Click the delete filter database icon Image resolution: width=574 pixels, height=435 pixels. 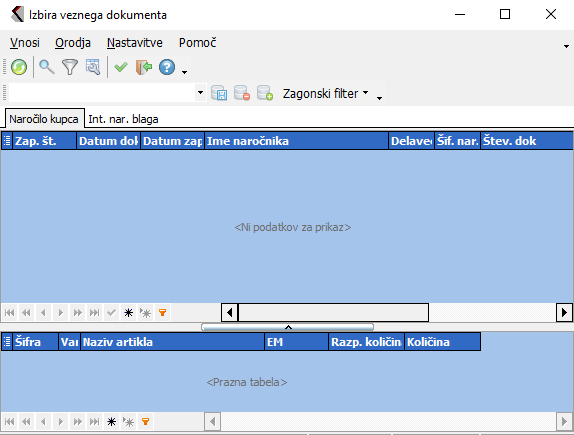(x=242, y=93)
